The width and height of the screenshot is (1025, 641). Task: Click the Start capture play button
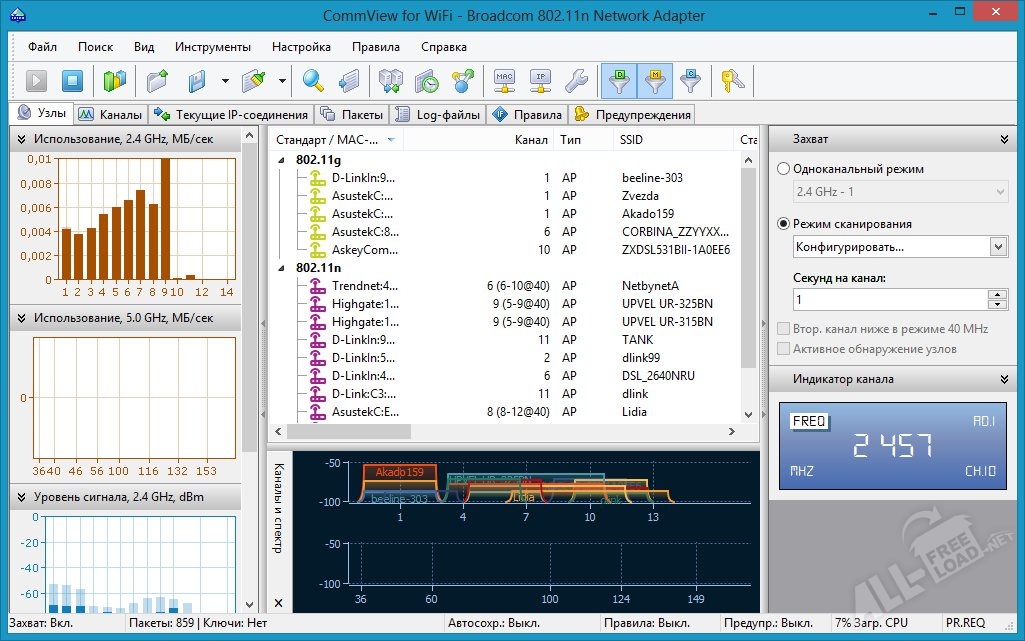point(36,81)
